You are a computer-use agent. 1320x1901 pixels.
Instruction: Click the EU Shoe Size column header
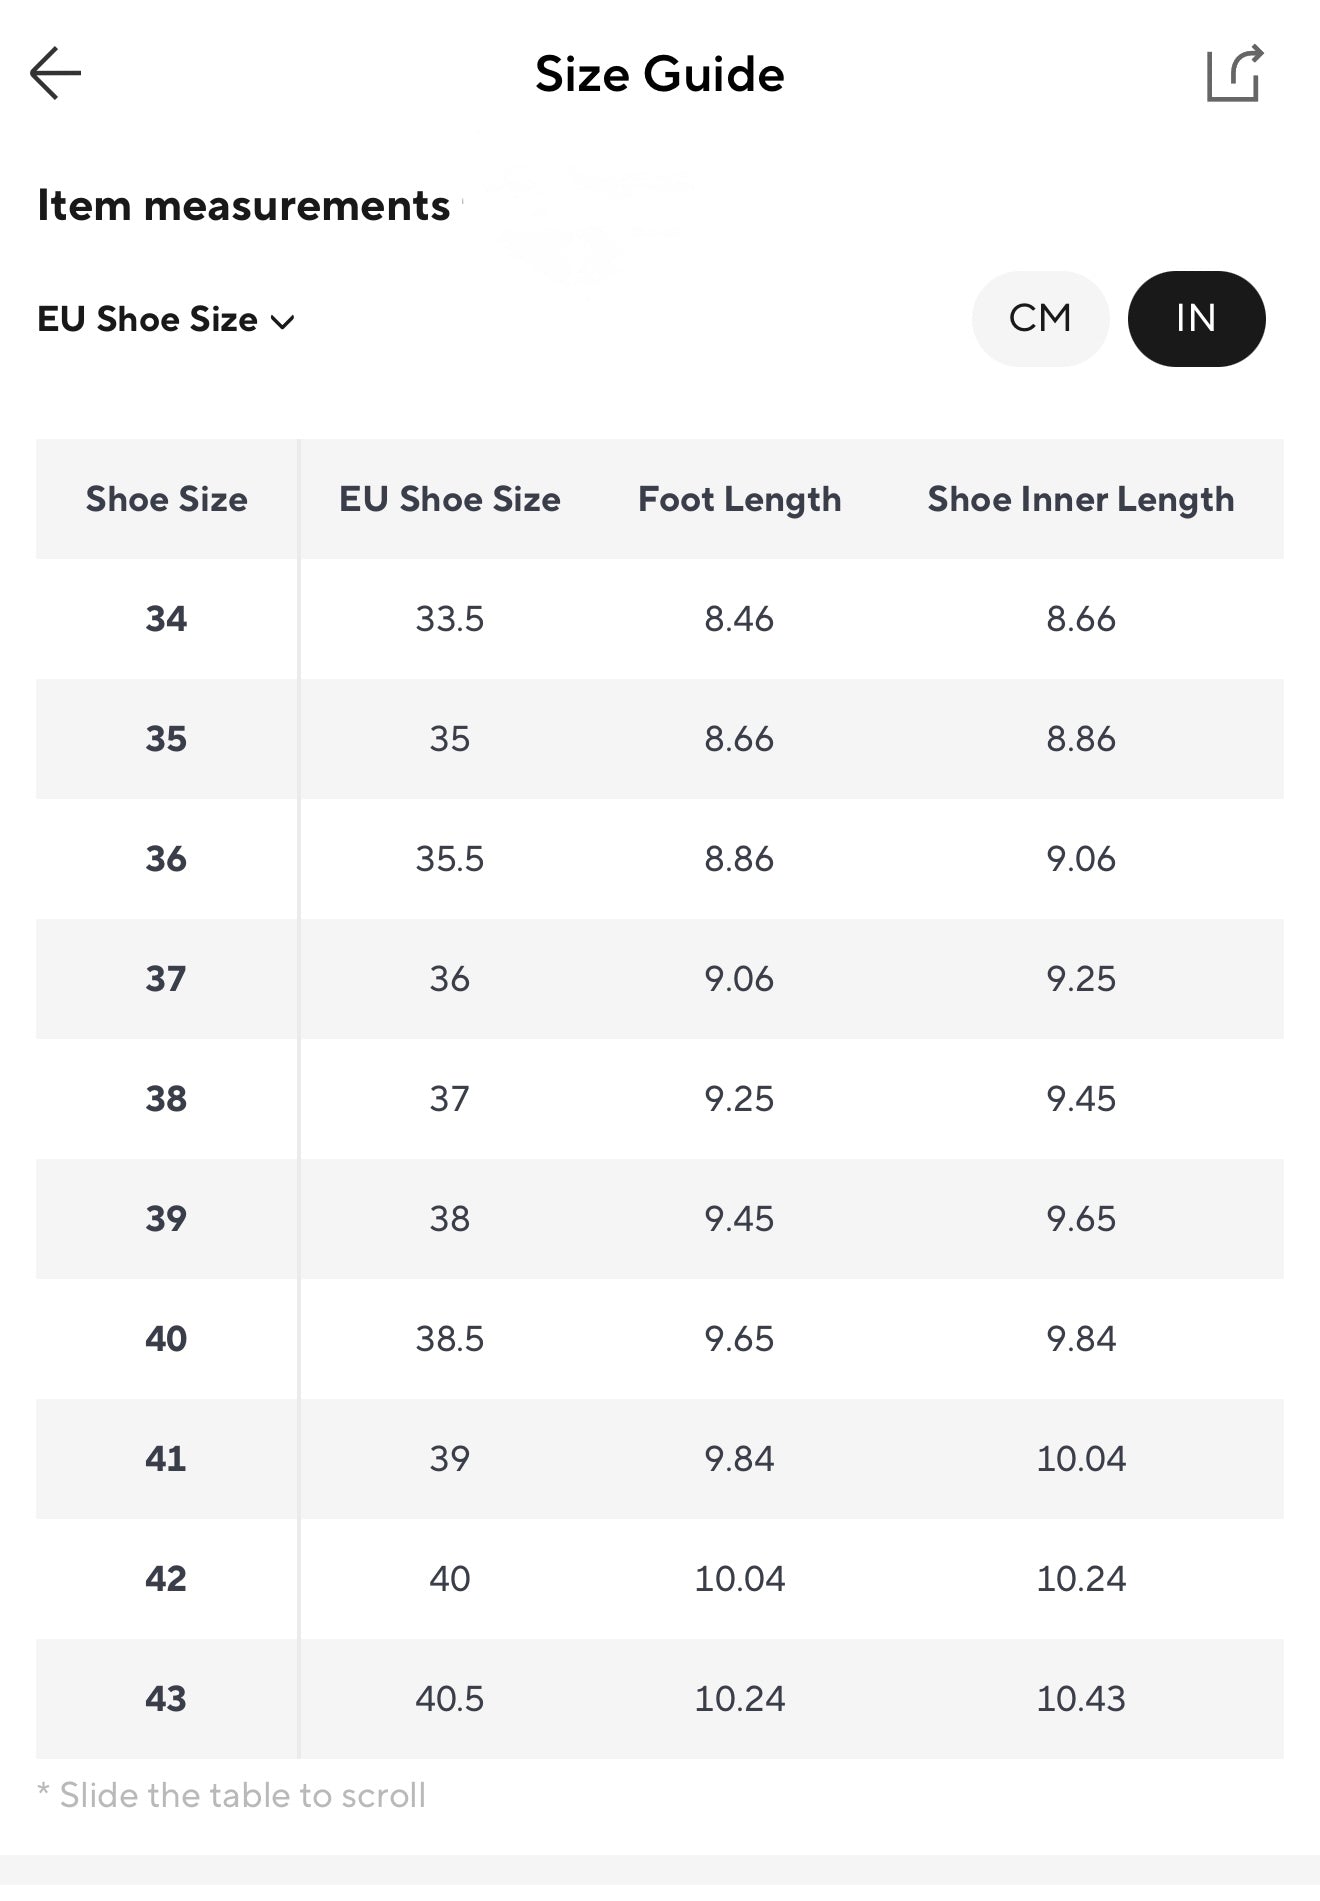coord(449,499)
